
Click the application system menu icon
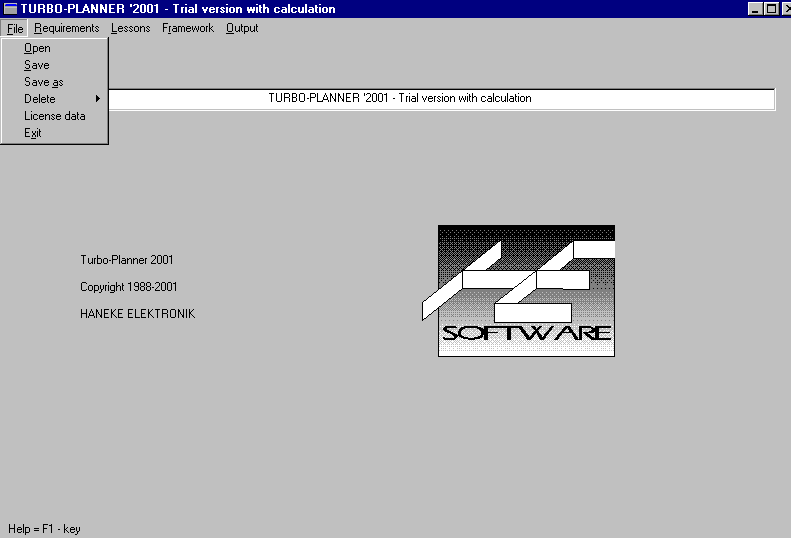[x=10, y=9]
